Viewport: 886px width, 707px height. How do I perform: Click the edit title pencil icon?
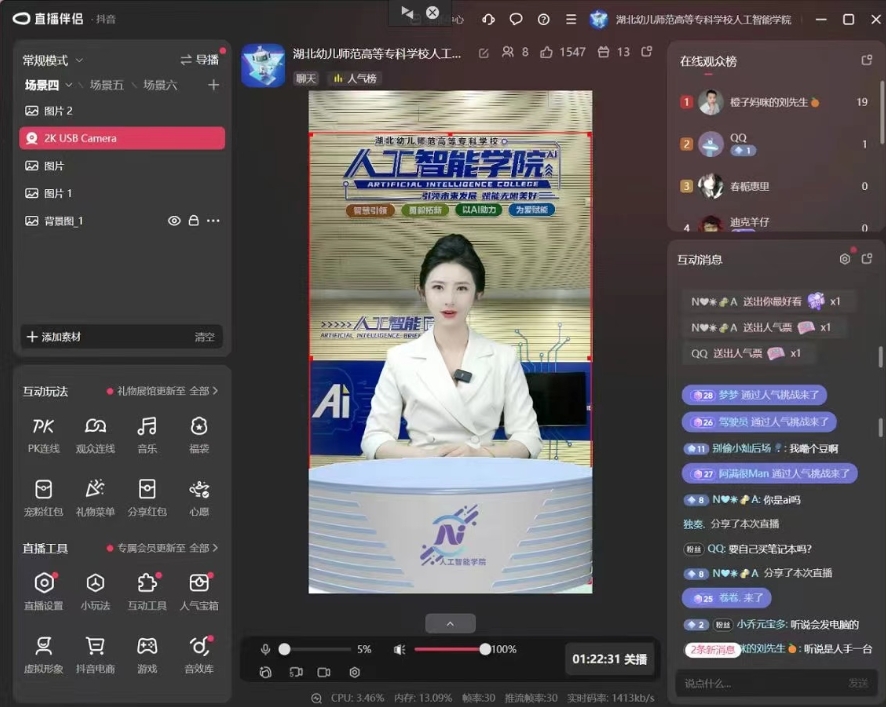tap(484, 53)
